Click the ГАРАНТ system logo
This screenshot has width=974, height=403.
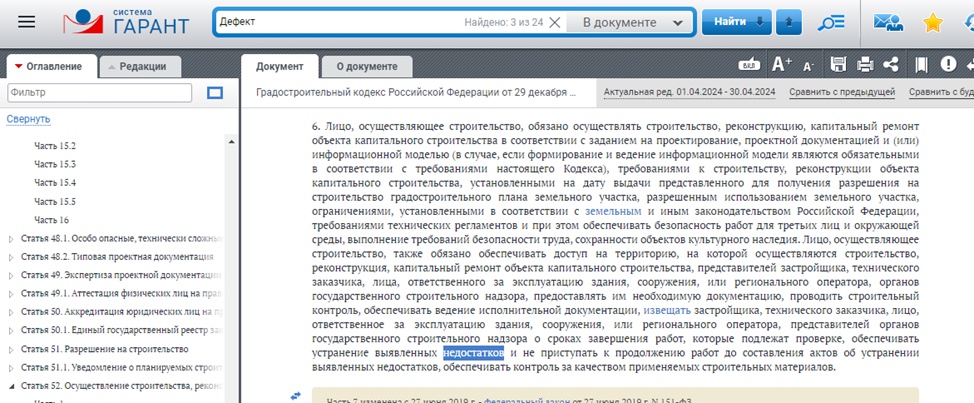pyautogui.click(x=126, y=22)
